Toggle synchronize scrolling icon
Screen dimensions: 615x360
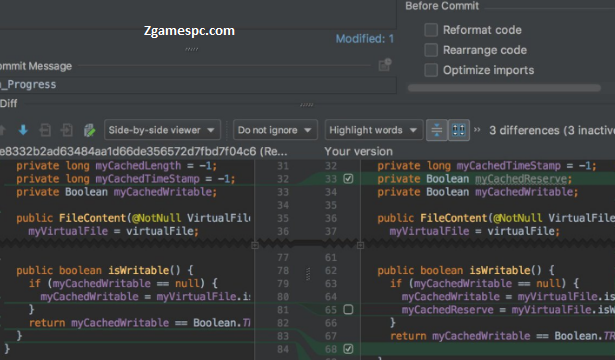[459, 130]
